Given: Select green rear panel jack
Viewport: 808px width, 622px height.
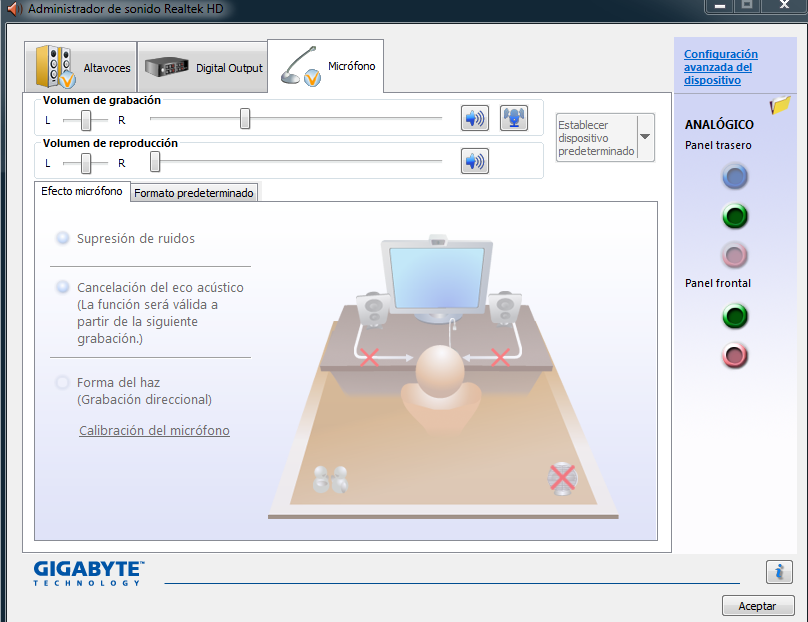Looking at the screenshot, I should coord(735,216).
